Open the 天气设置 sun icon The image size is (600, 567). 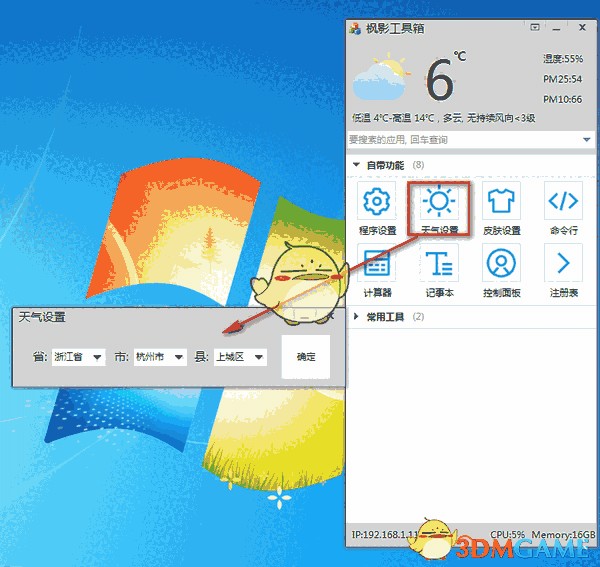(439, 201)
